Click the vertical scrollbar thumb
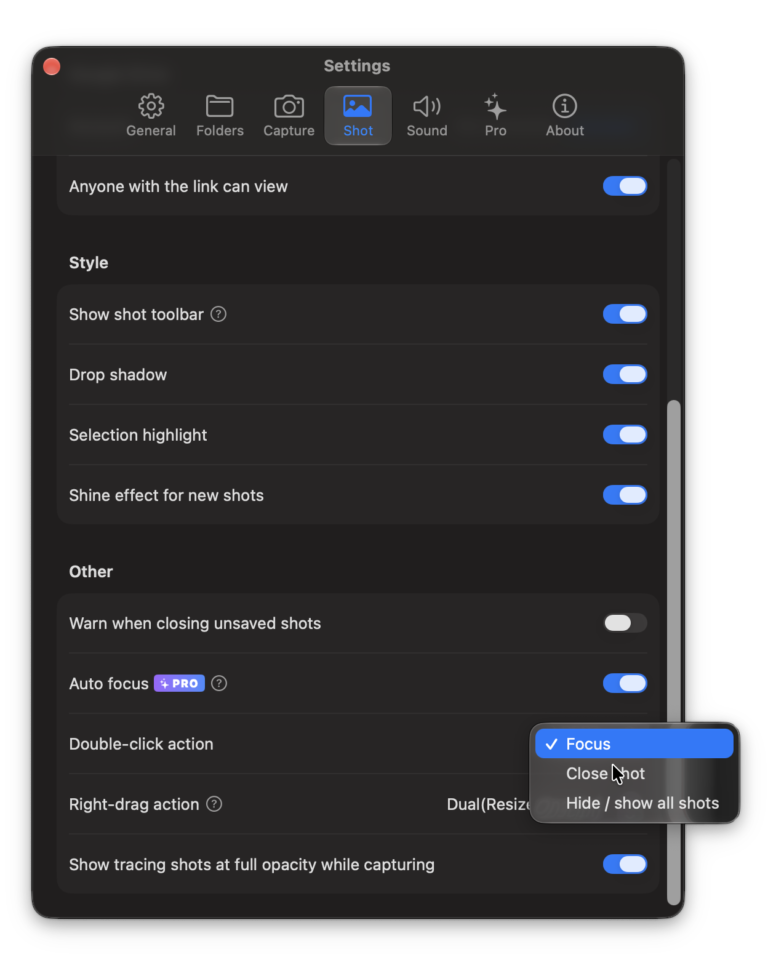768x965 pixels. coord(674,652)
